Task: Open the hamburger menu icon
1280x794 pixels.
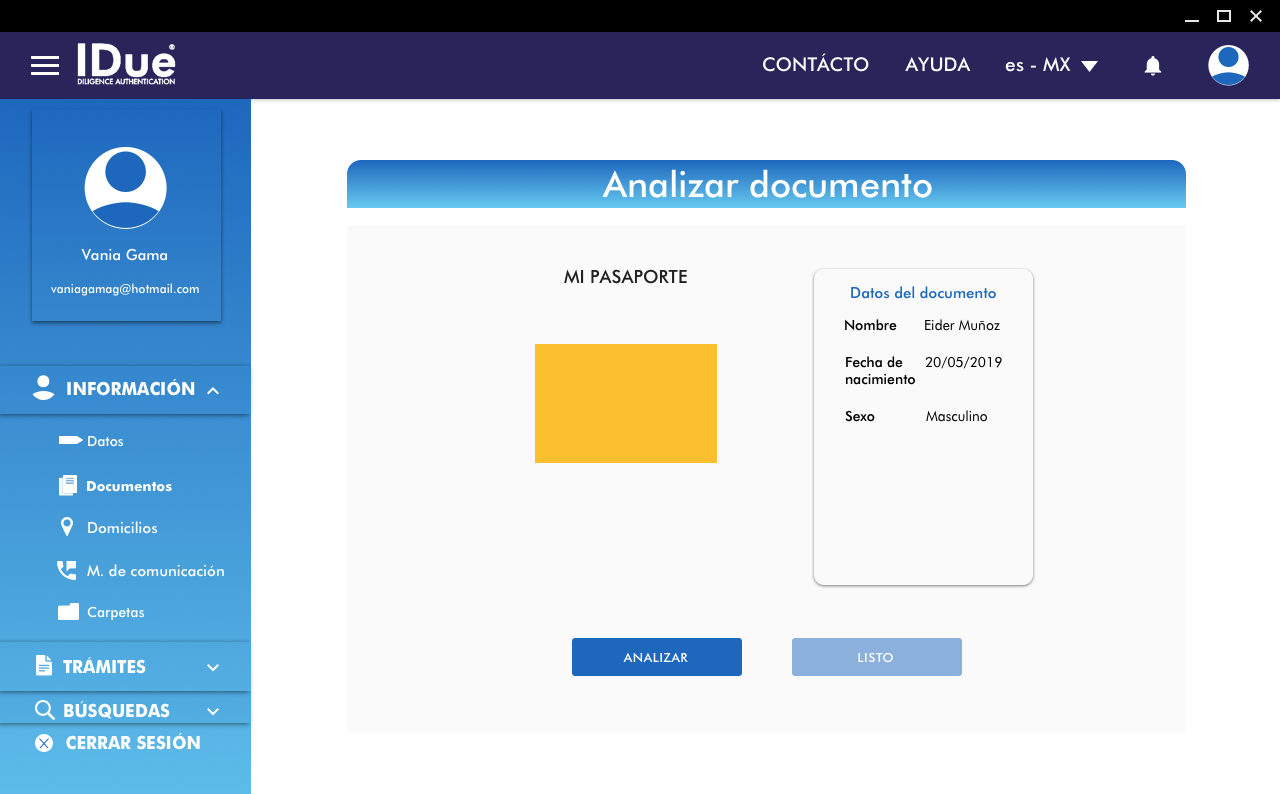Action: pyautogui.click(x=45, y=66)
